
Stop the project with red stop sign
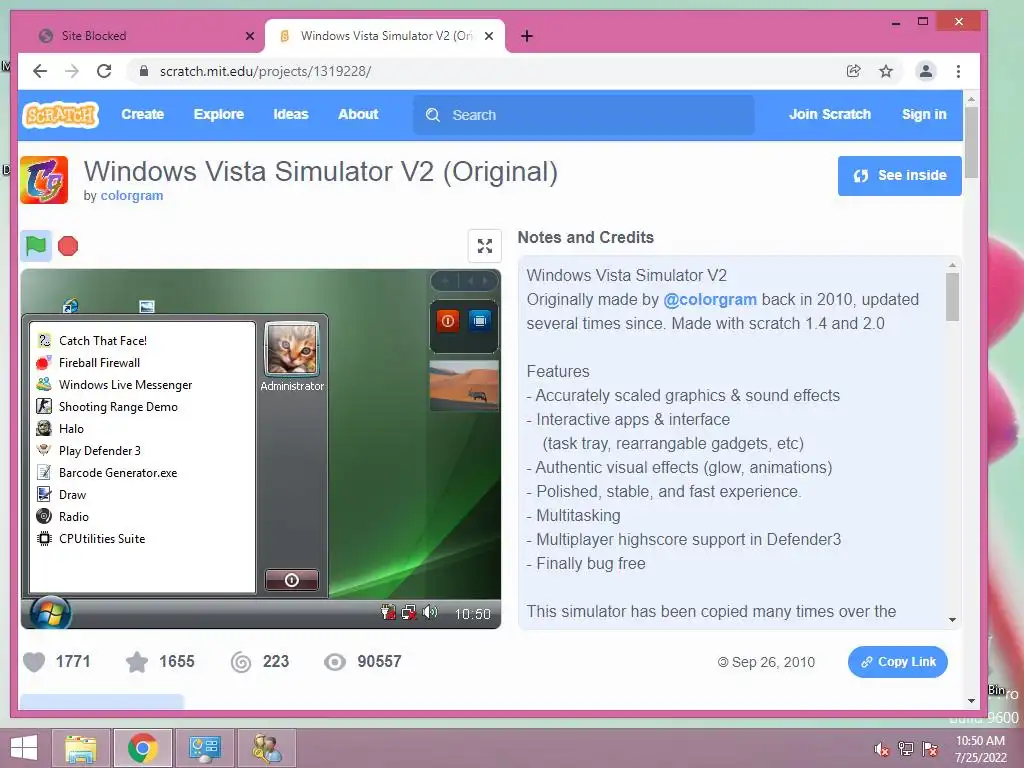68,246
